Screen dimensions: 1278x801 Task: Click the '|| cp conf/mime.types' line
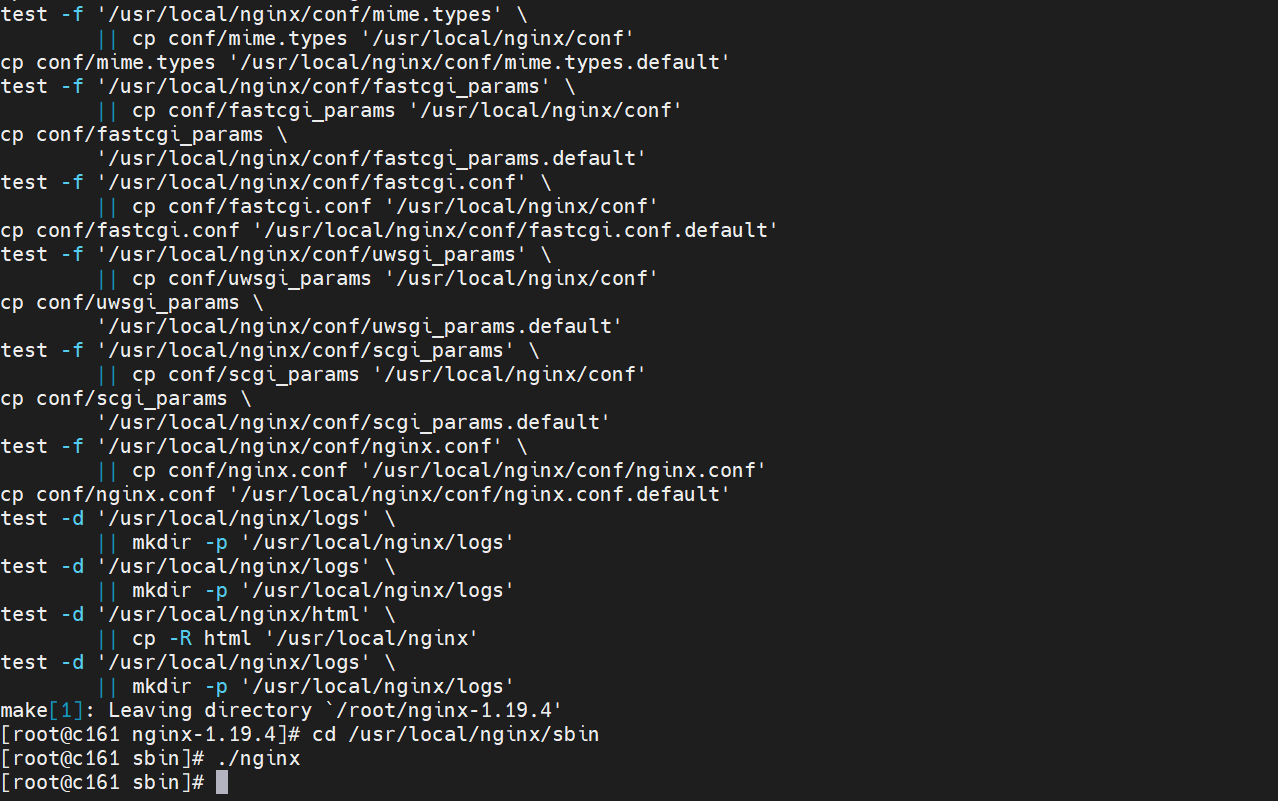point(366,39)
